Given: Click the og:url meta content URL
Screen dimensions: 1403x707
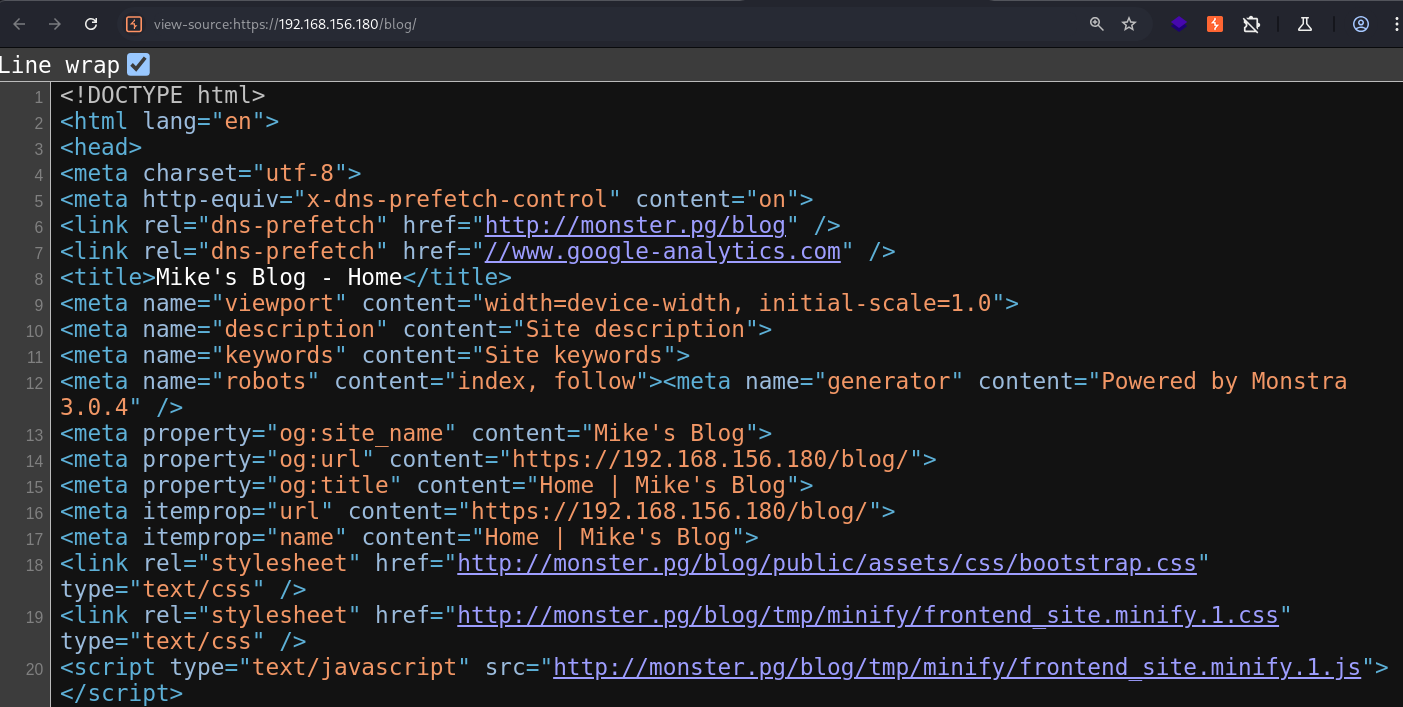Looking at the screenshot, I should coord(711,459).
